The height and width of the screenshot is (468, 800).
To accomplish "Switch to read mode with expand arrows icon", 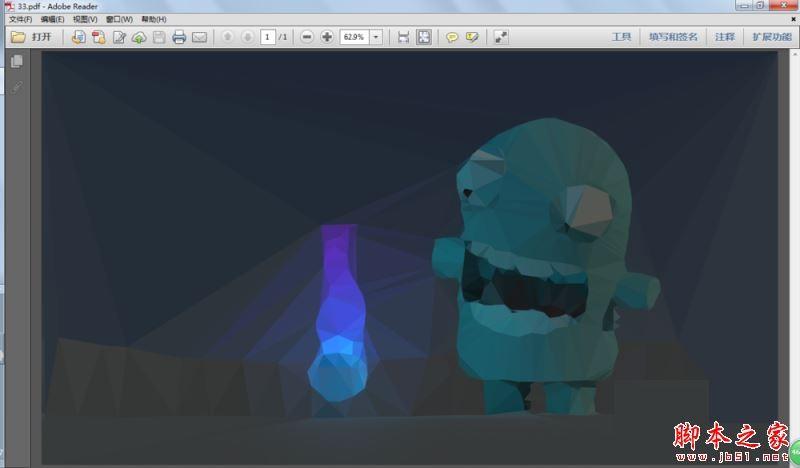I will pyautogui.click(x=501, y=37).
